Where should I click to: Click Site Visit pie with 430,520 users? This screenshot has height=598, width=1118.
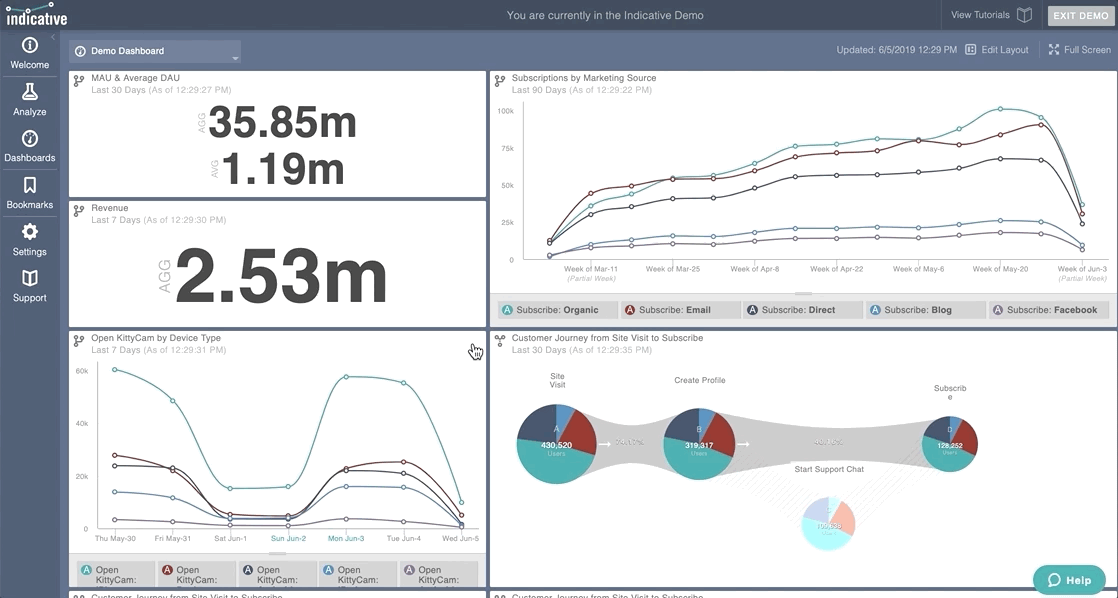pyautogui.click(x=556, y=444)
